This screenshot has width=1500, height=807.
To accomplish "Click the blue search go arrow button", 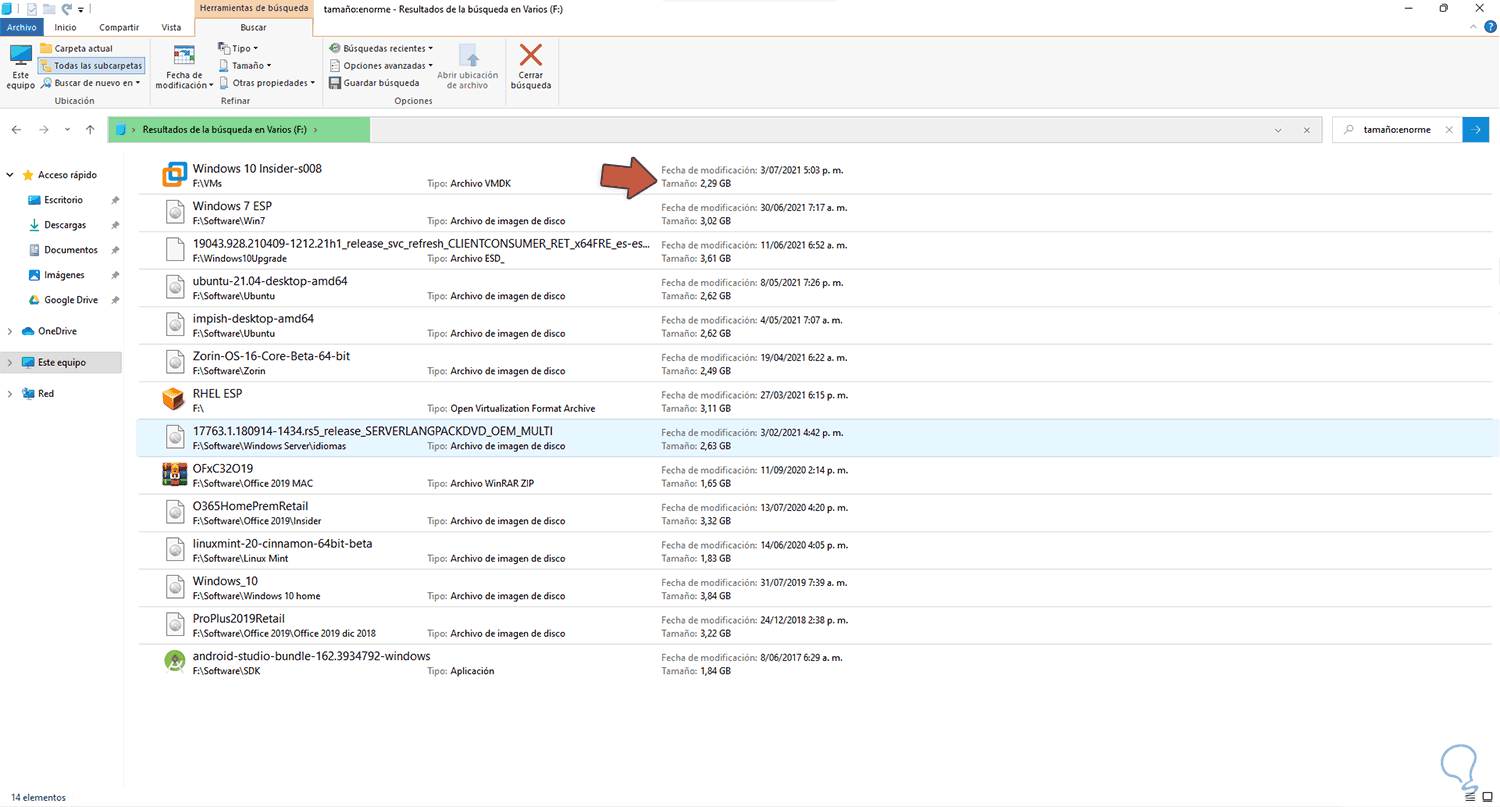I will click(x=1476, y=130).
